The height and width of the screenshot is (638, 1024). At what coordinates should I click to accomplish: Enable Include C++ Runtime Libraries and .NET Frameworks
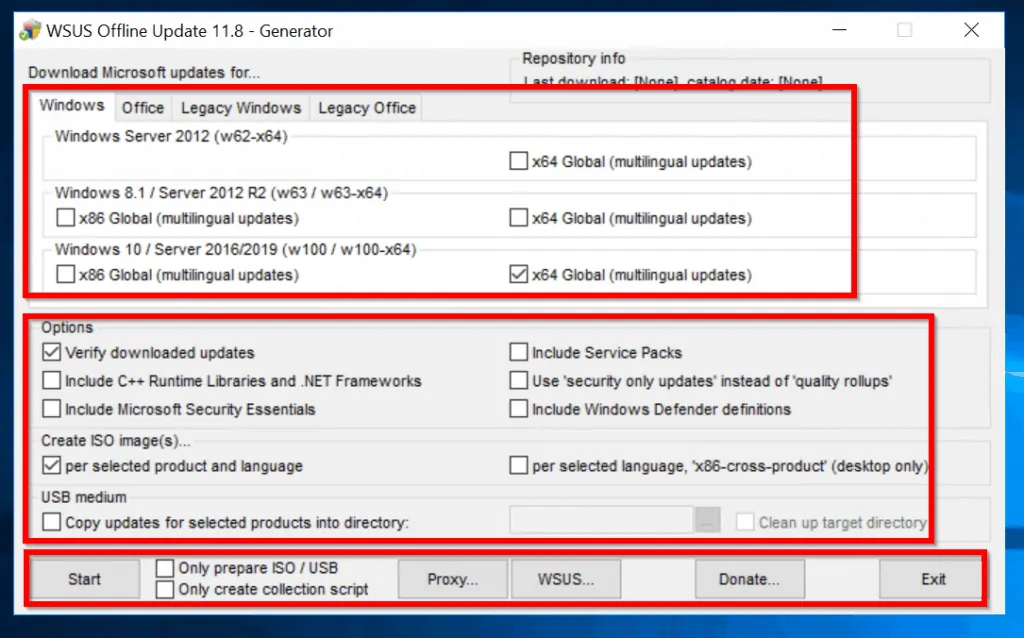pos(51,380)
